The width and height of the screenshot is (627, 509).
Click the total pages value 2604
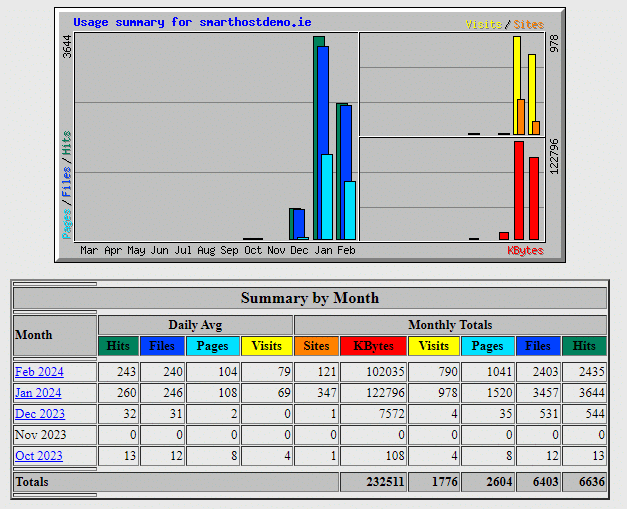[x=499, y=482]
